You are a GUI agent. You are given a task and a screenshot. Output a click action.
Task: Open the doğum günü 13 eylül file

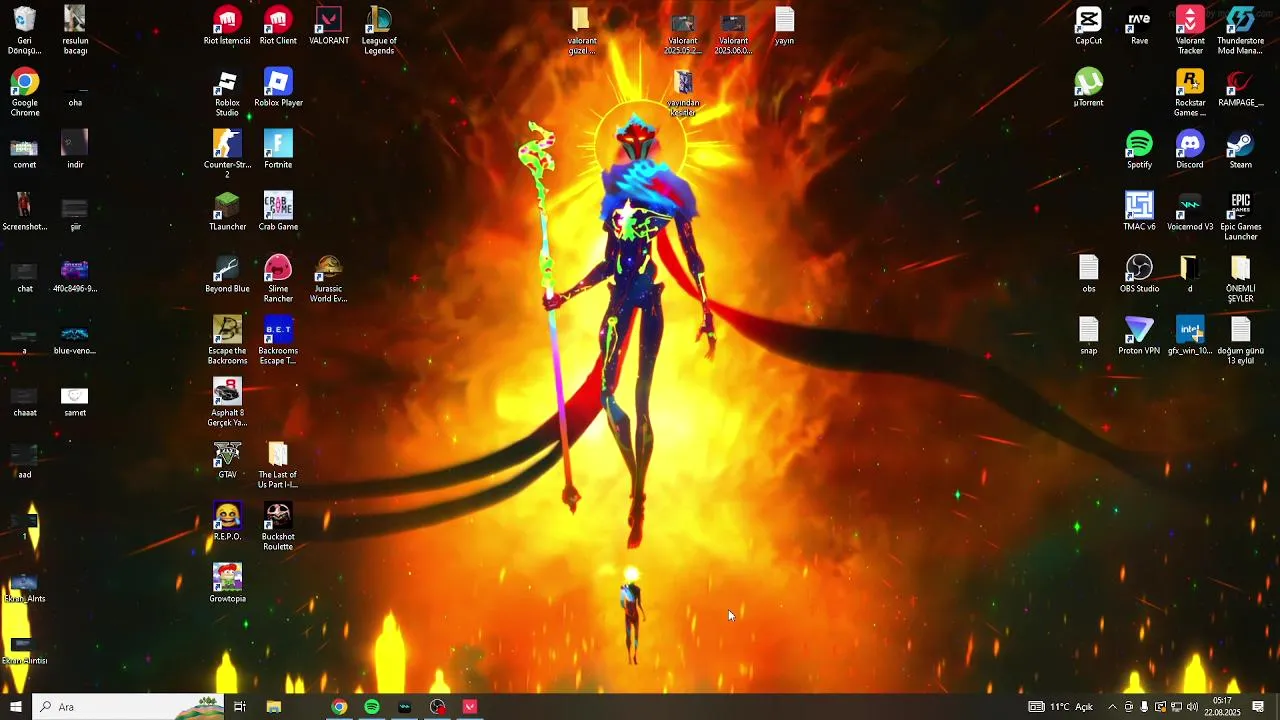1240,341
